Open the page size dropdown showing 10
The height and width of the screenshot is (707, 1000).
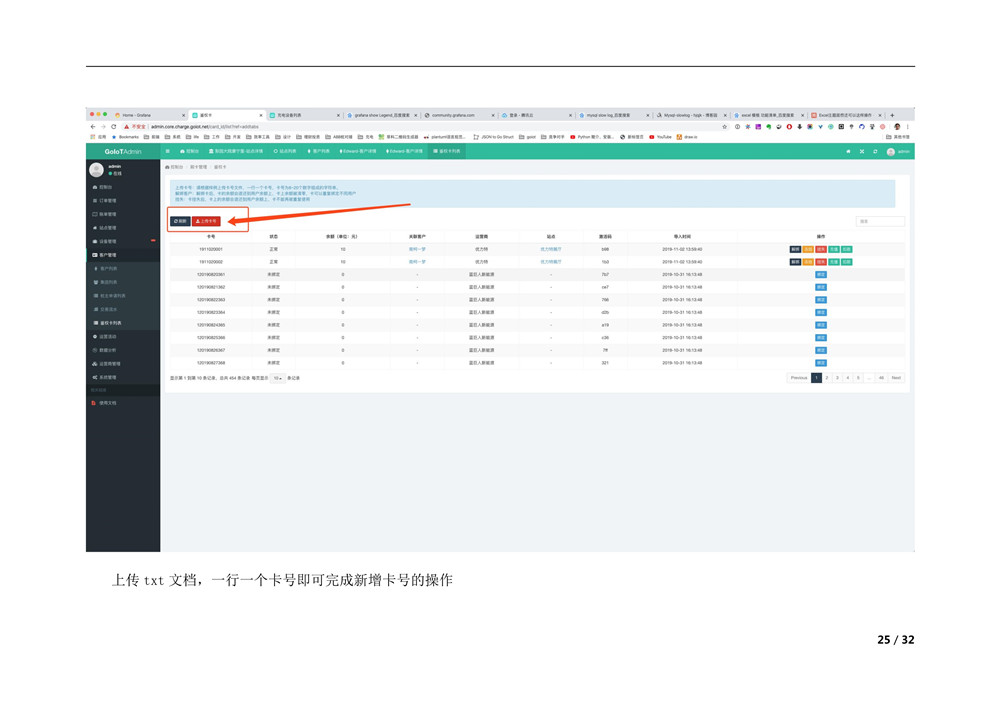click(278, 378)
